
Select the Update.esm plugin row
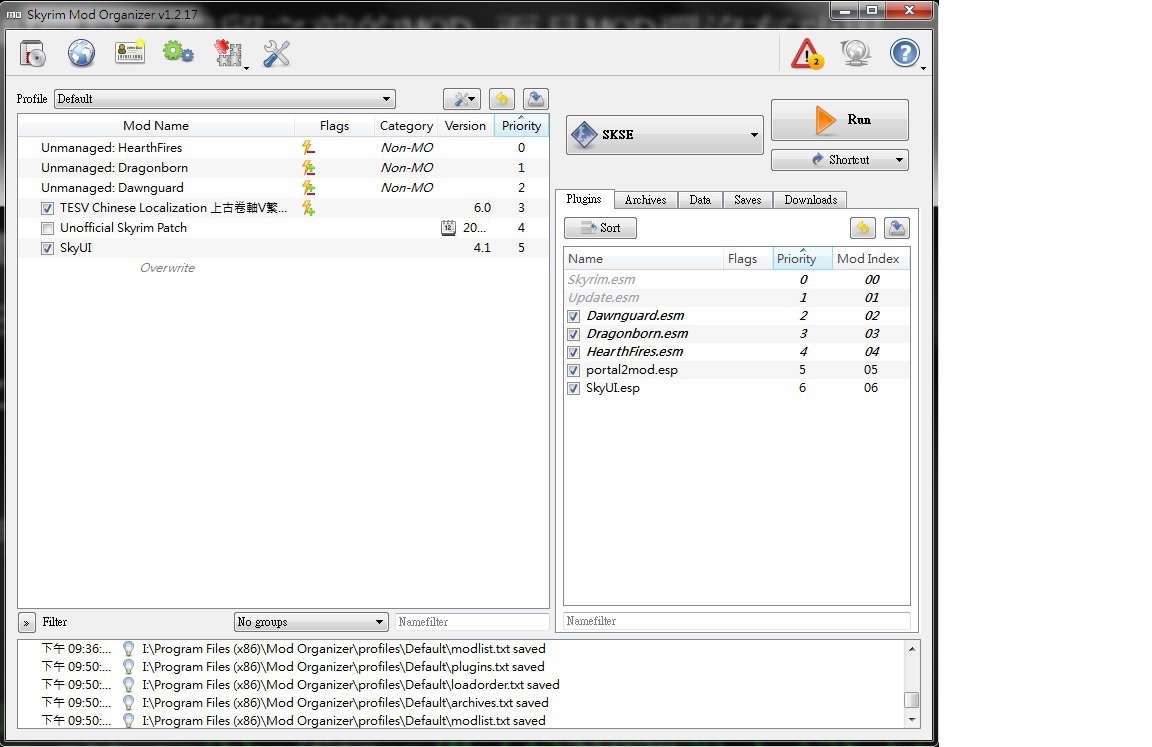737,297
